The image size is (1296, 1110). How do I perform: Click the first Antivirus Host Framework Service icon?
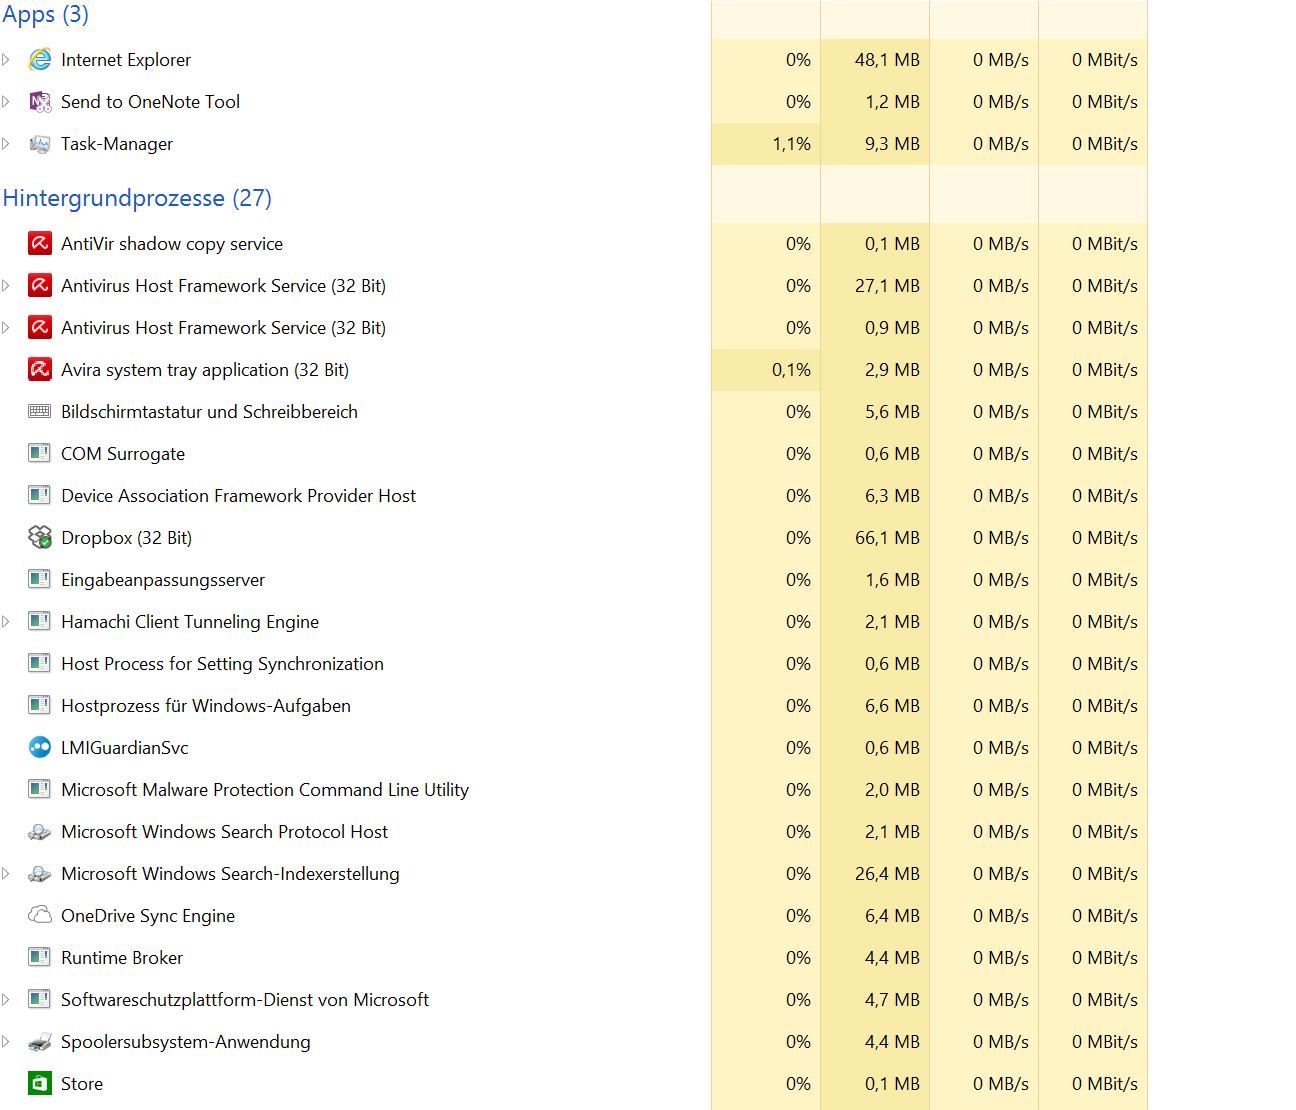tap(40, 286)
